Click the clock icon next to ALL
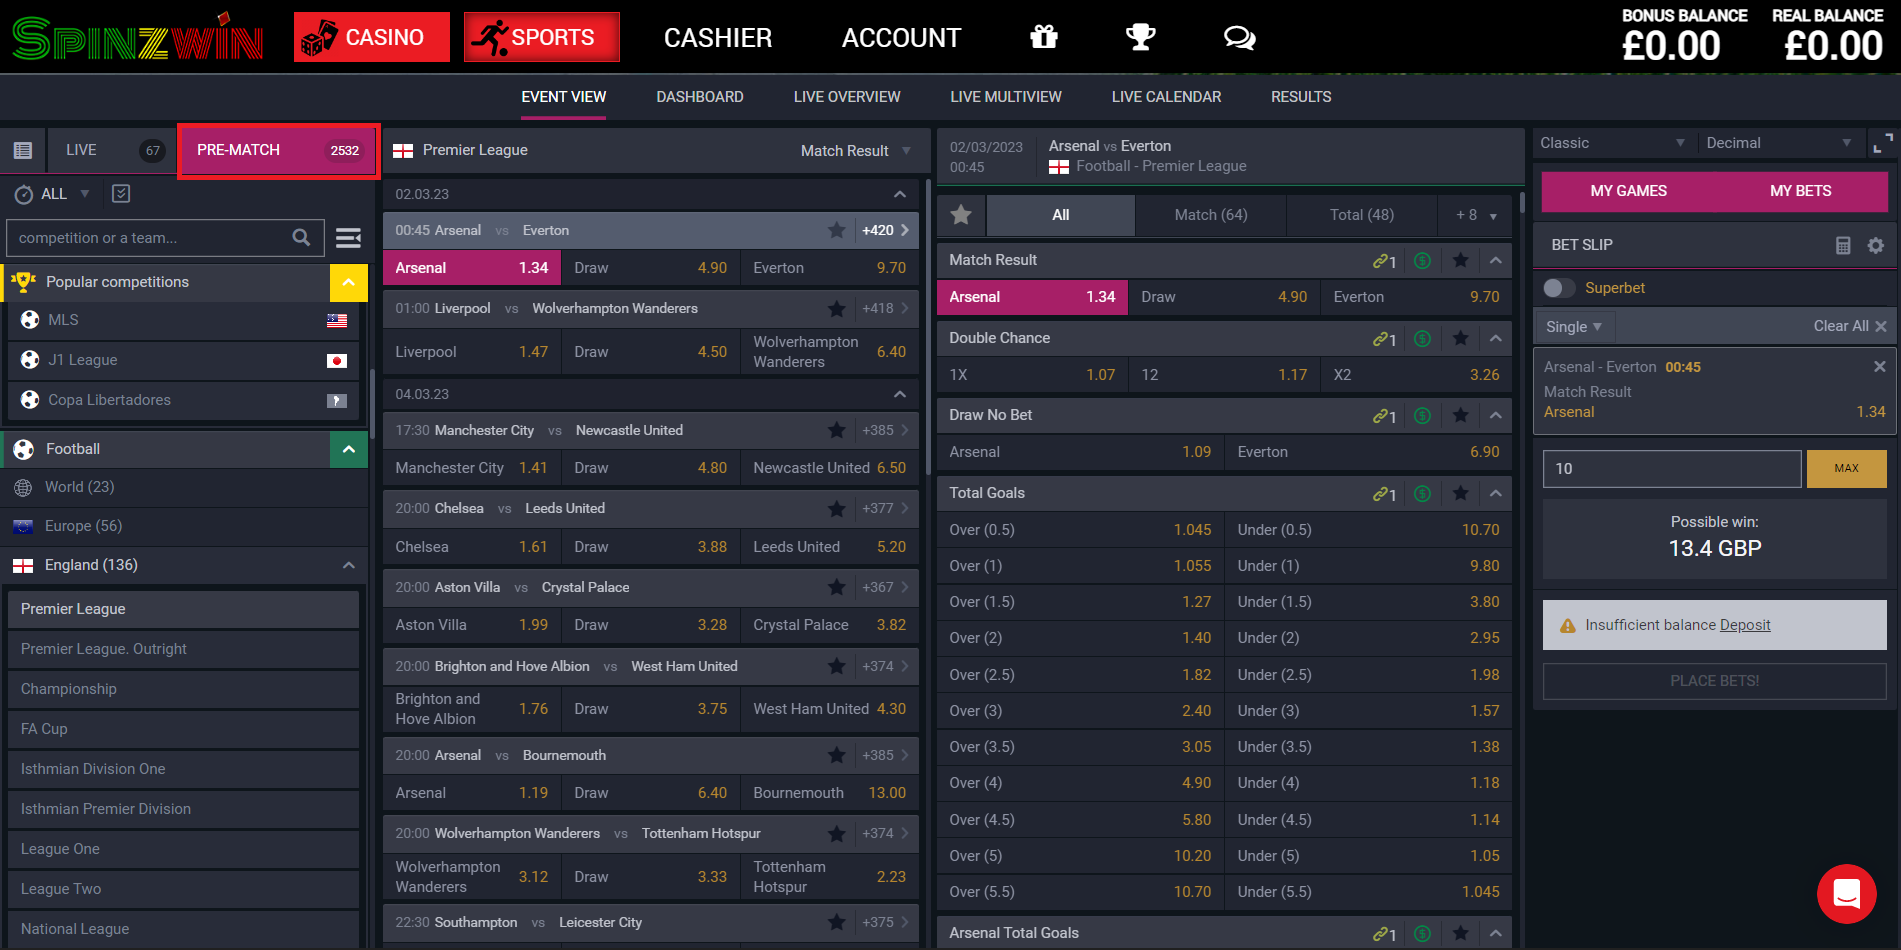The image size is (1901, 950). click(23, 194)
